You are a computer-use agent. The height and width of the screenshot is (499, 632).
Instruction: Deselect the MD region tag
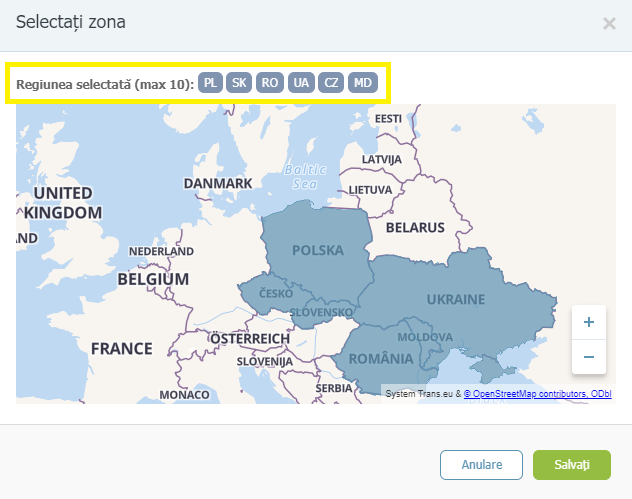click(362, 83)
